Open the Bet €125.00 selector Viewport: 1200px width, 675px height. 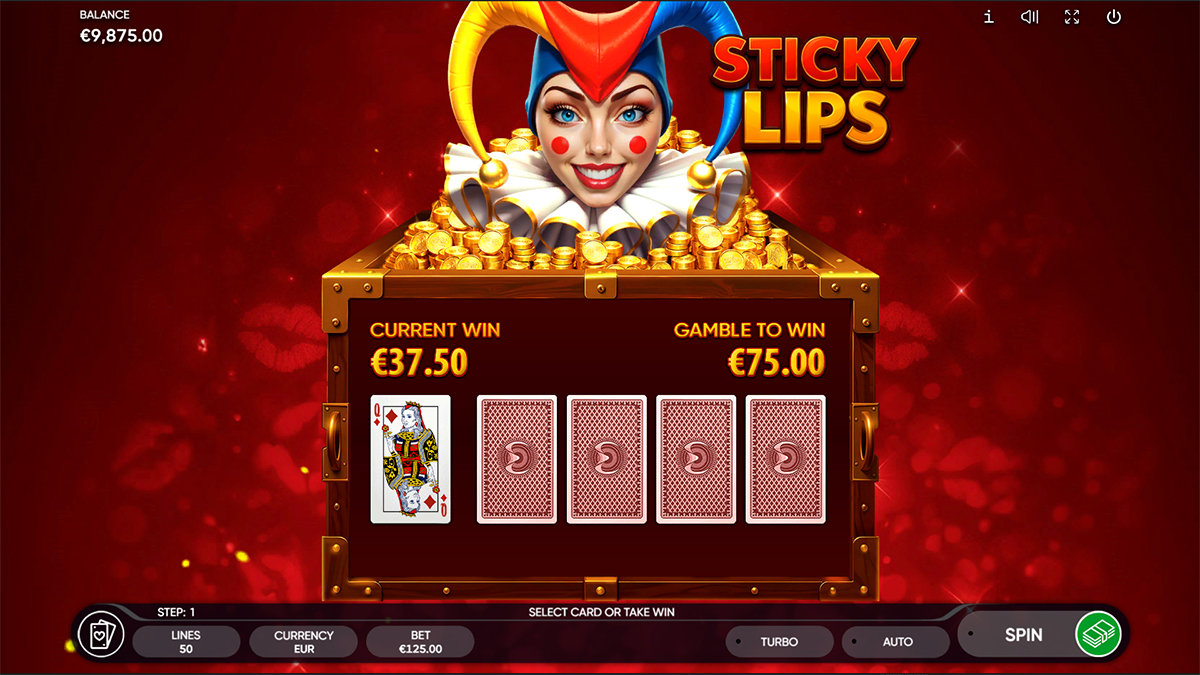click(420, 641)
